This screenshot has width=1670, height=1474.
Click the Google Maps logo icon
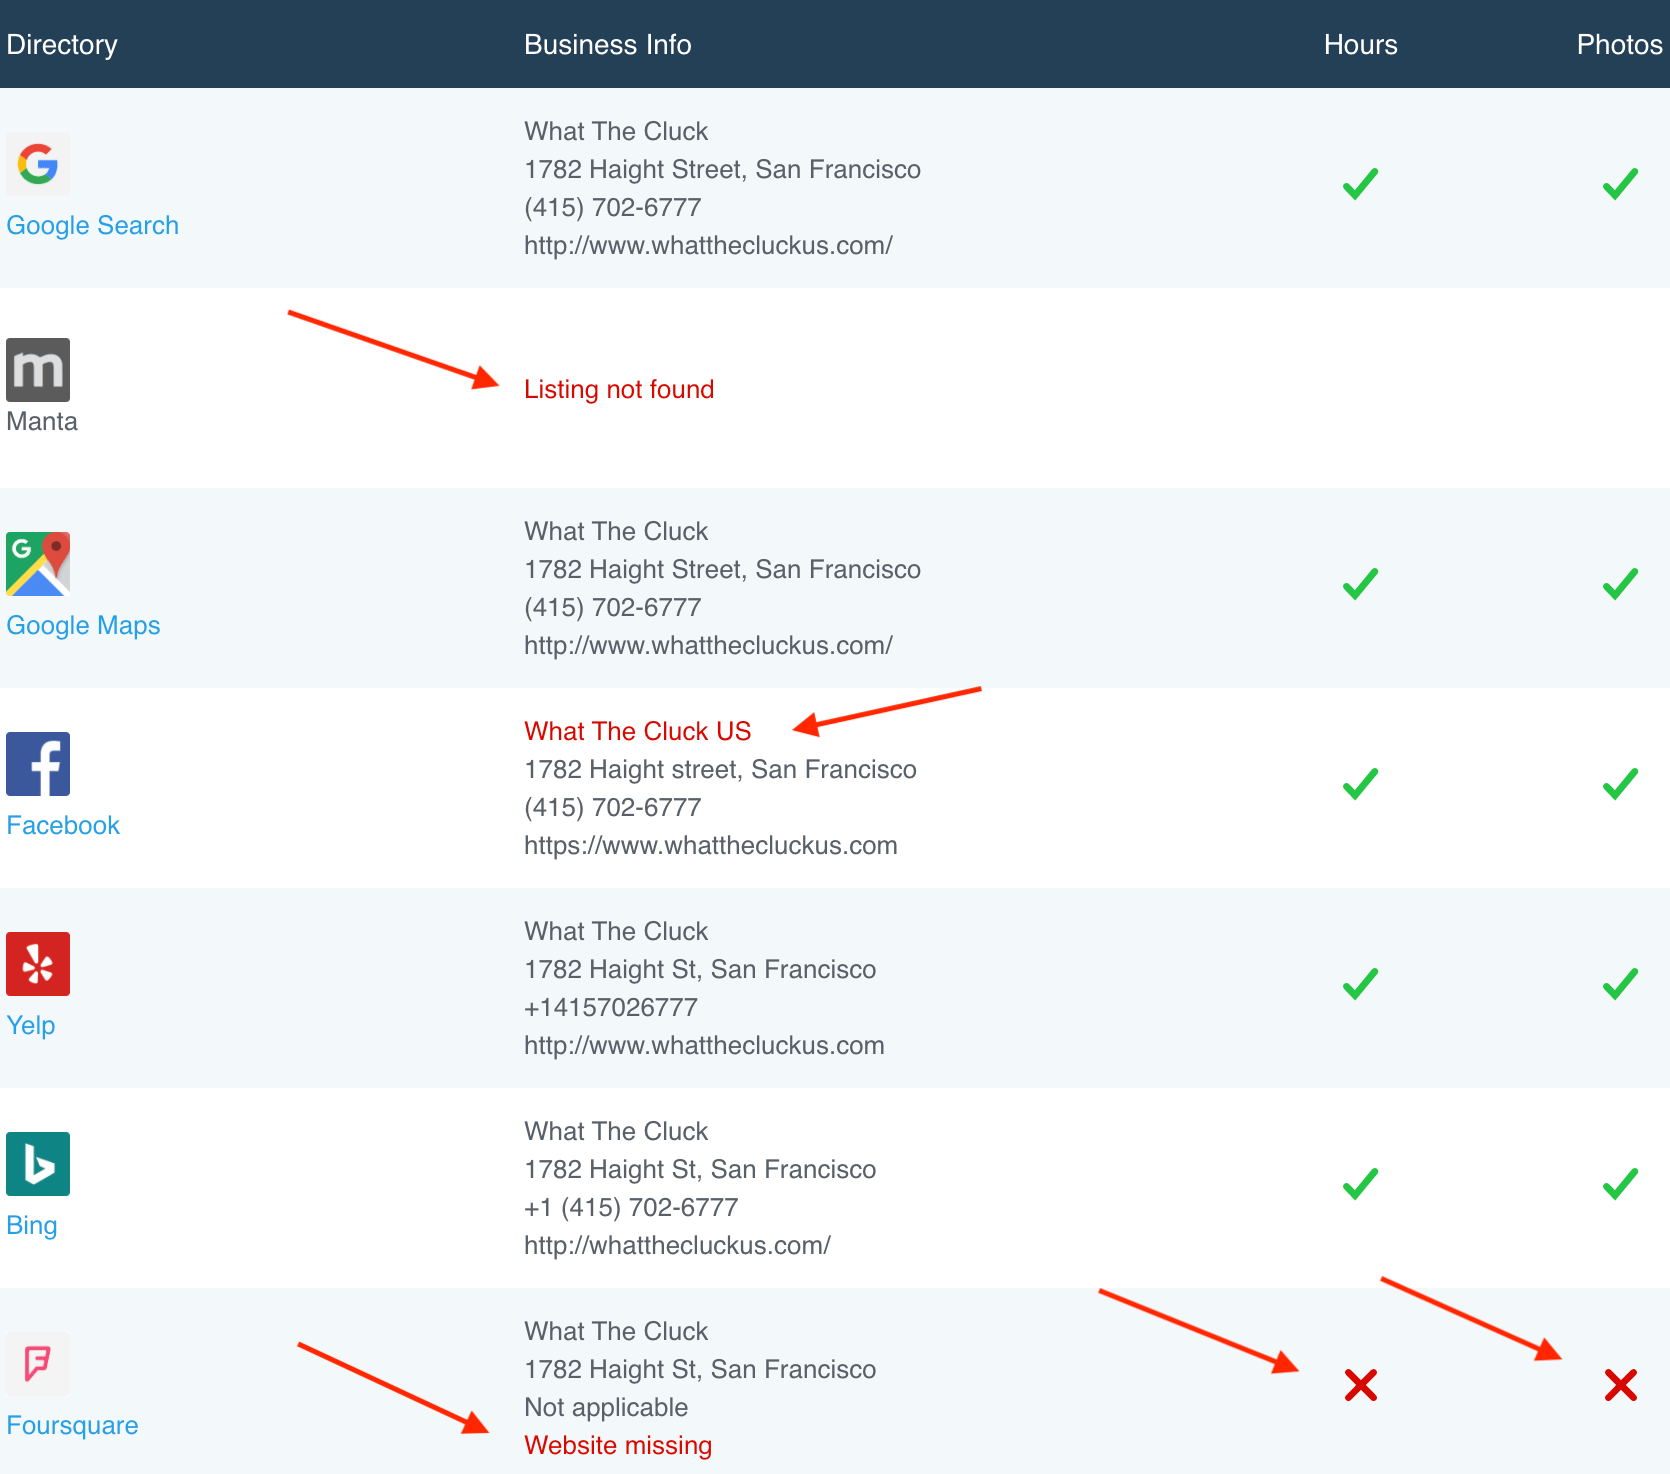(38, 564)
